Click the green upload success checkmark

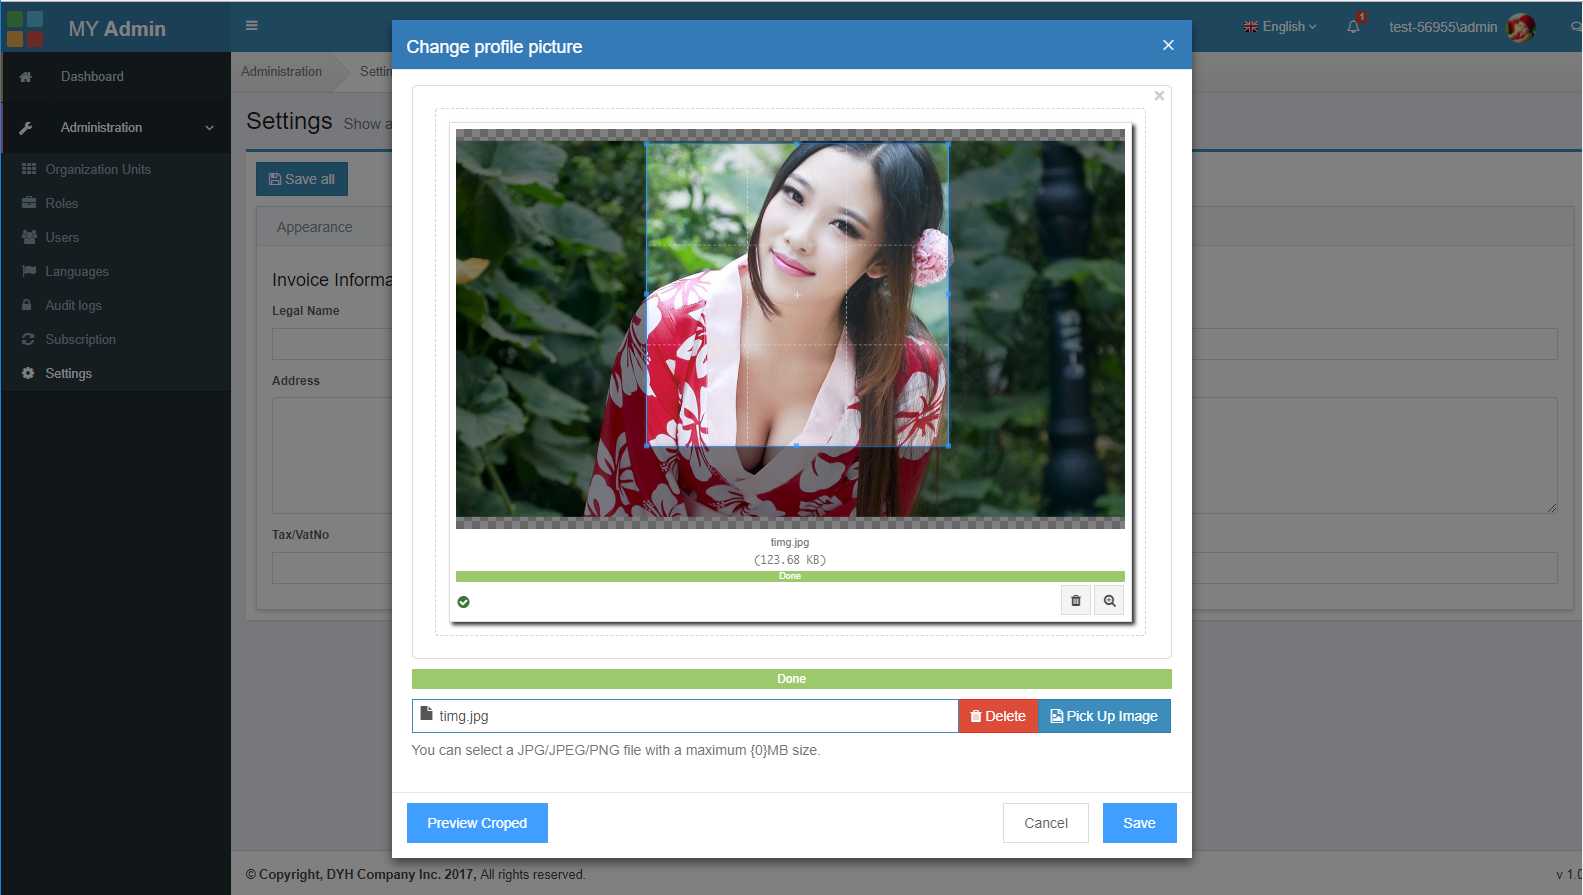[x=463, y=602]
